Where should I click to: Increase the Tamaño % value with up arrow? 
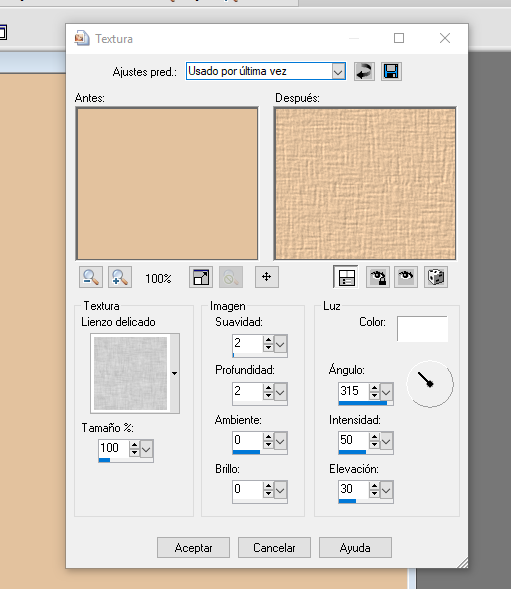click(x=135, y=445)
